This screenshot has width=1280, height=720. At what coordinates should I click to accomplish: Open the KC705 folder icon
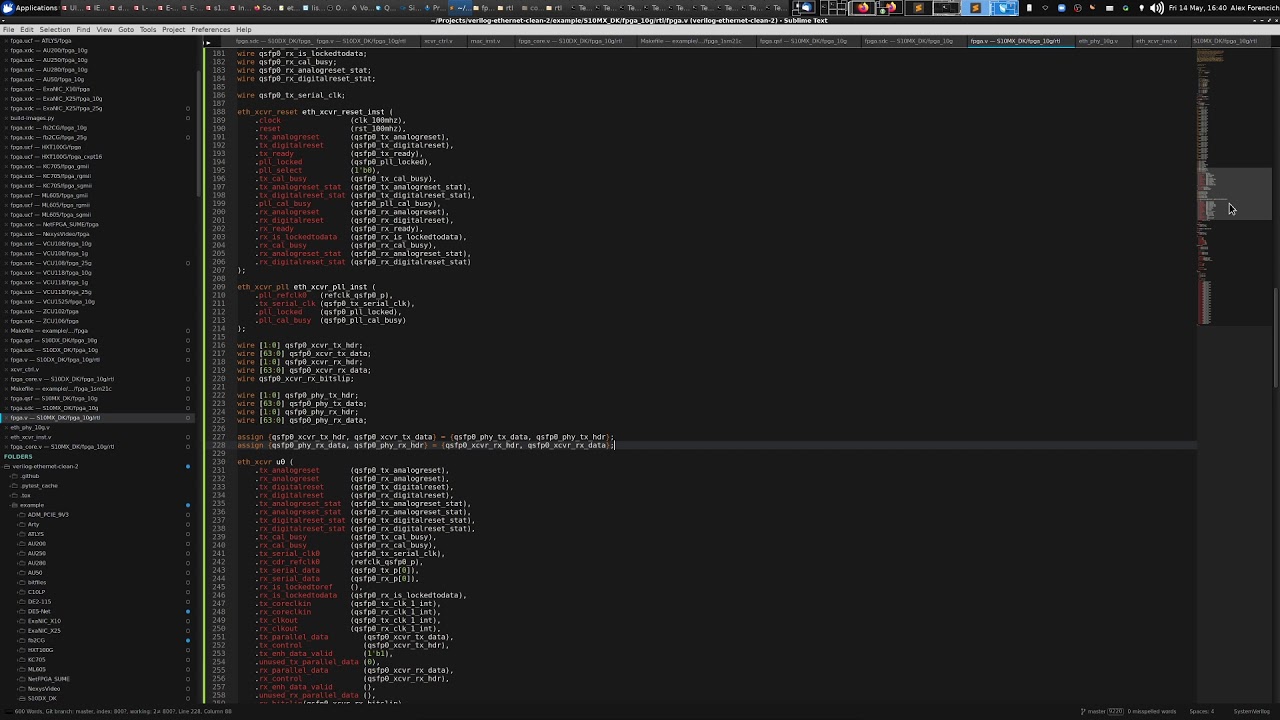coord(22,660)
